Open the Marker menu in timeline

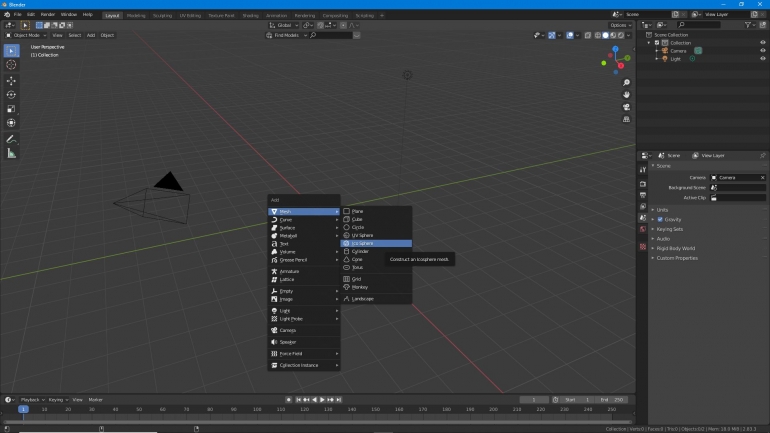[95, 400]
